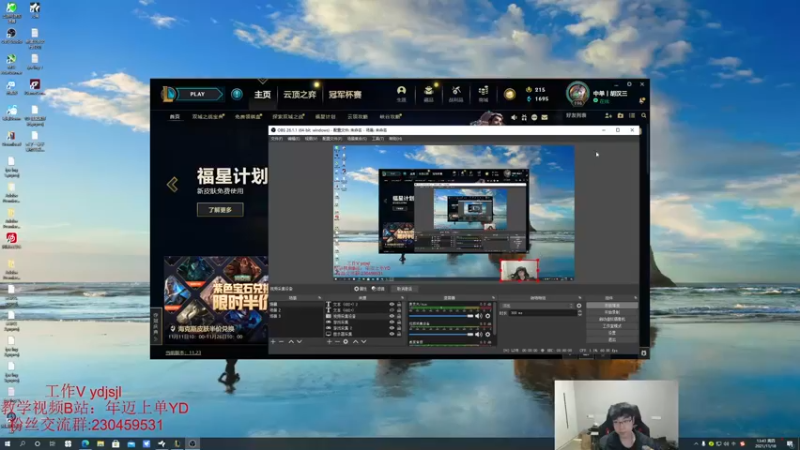This screenshot has width=800, height=450.
Task: Add a source with the sources plus icon
Action: point(330,341)
